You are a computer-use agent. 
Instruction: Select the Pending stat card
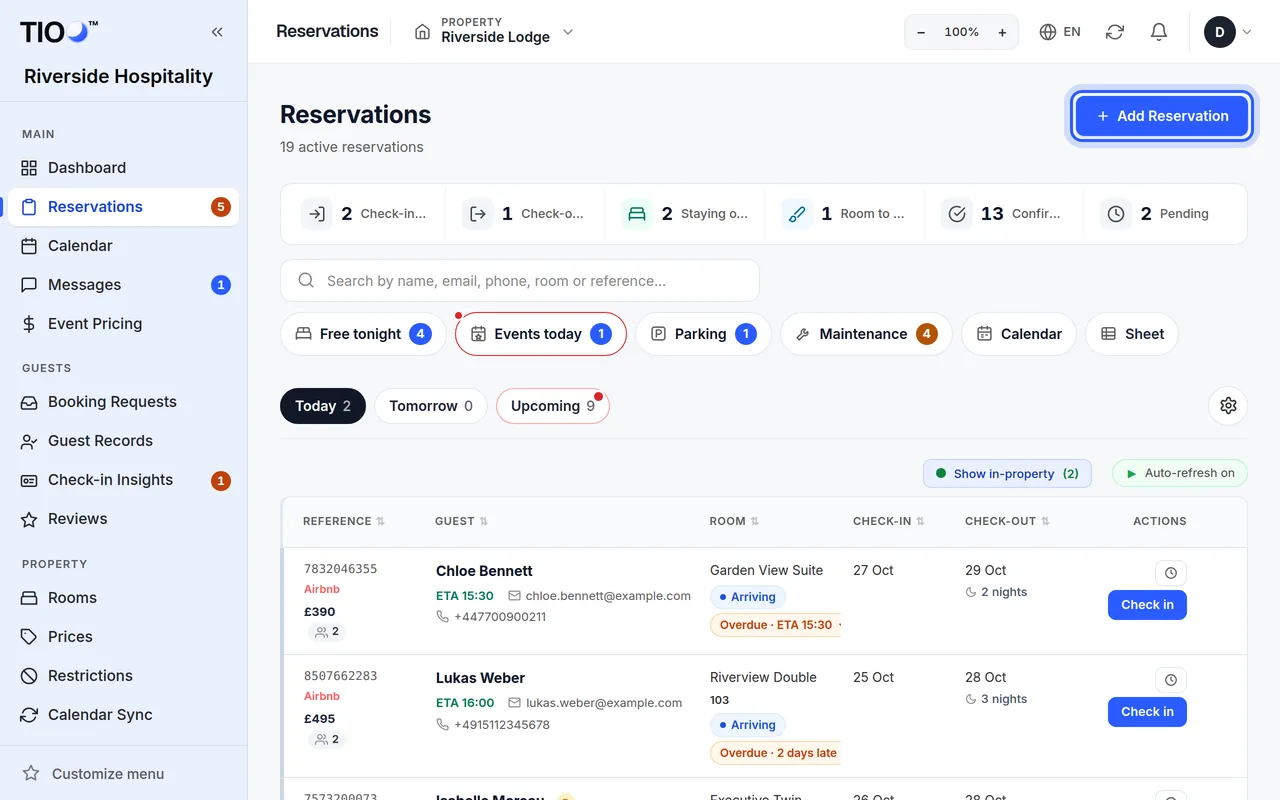click(x=1164, y=214)
